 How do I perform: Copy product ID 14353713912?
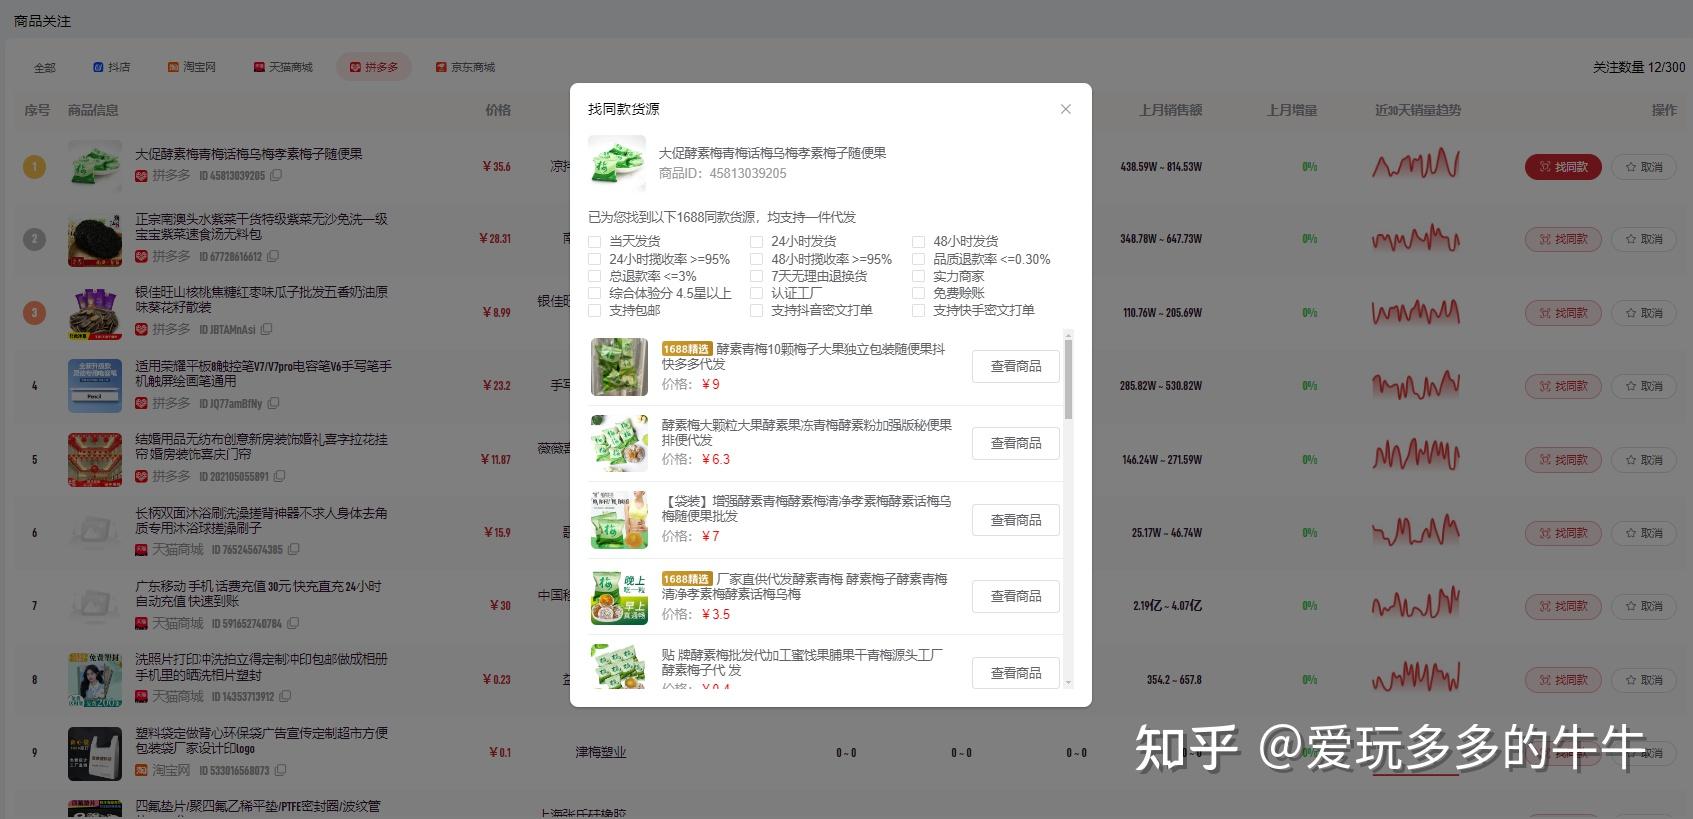[285, 696]
